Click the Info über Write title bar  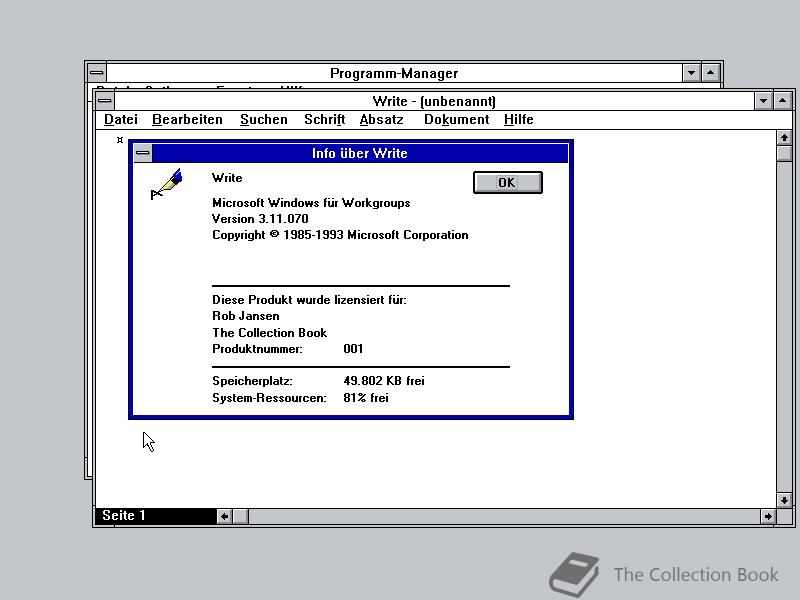(360, 153)
